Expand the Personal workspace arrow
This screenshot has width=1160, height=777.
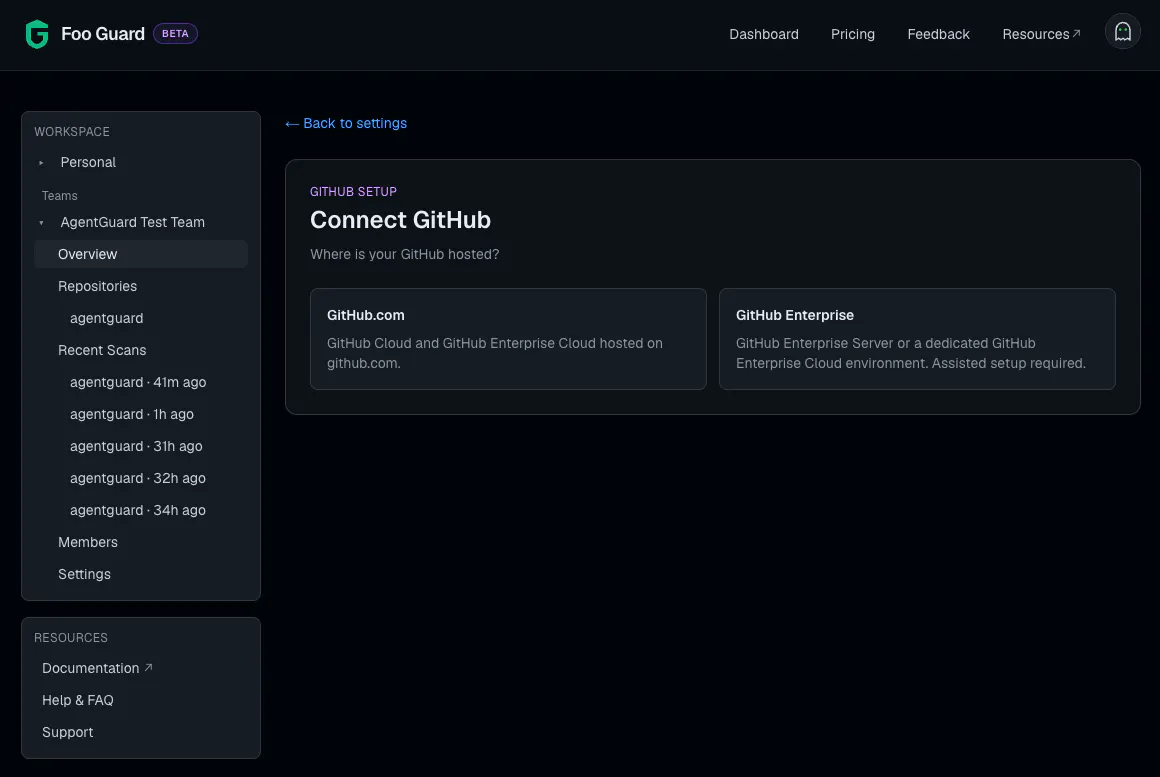click(x=41, y=162)
